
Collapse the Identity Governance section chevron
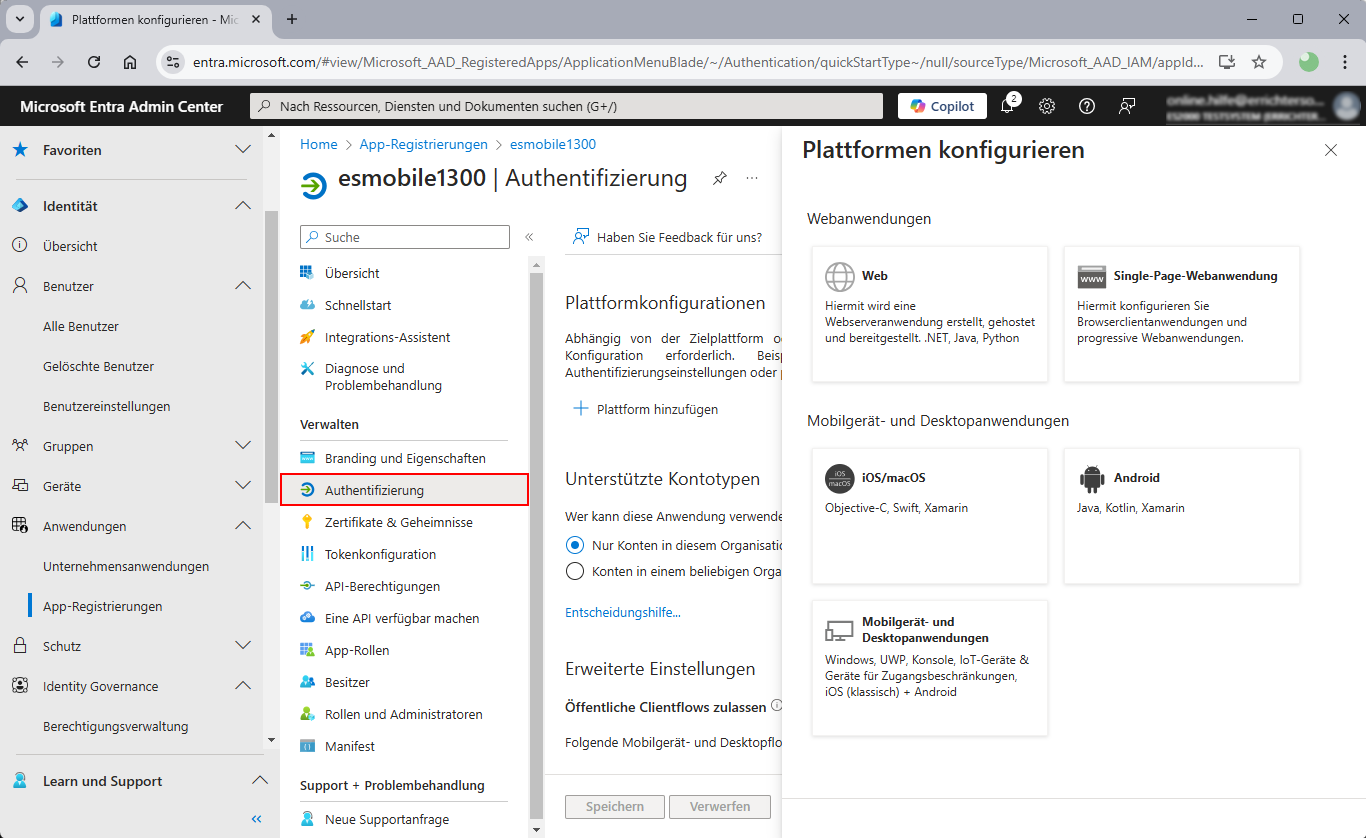click(243, 686)
